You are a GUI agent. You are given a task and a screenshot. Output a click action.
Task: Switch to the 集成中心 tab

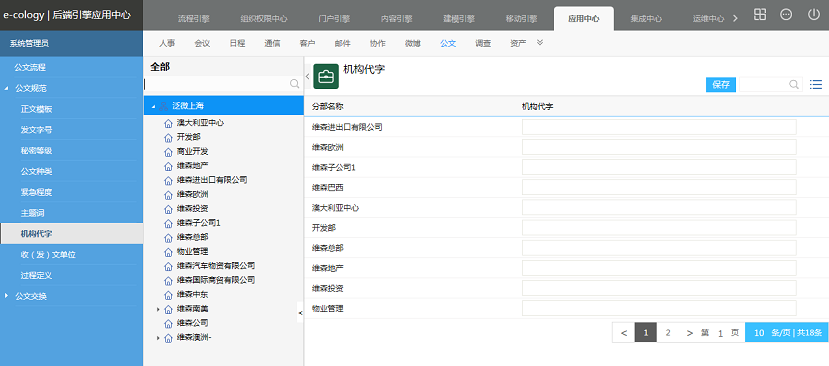point(646,19)
